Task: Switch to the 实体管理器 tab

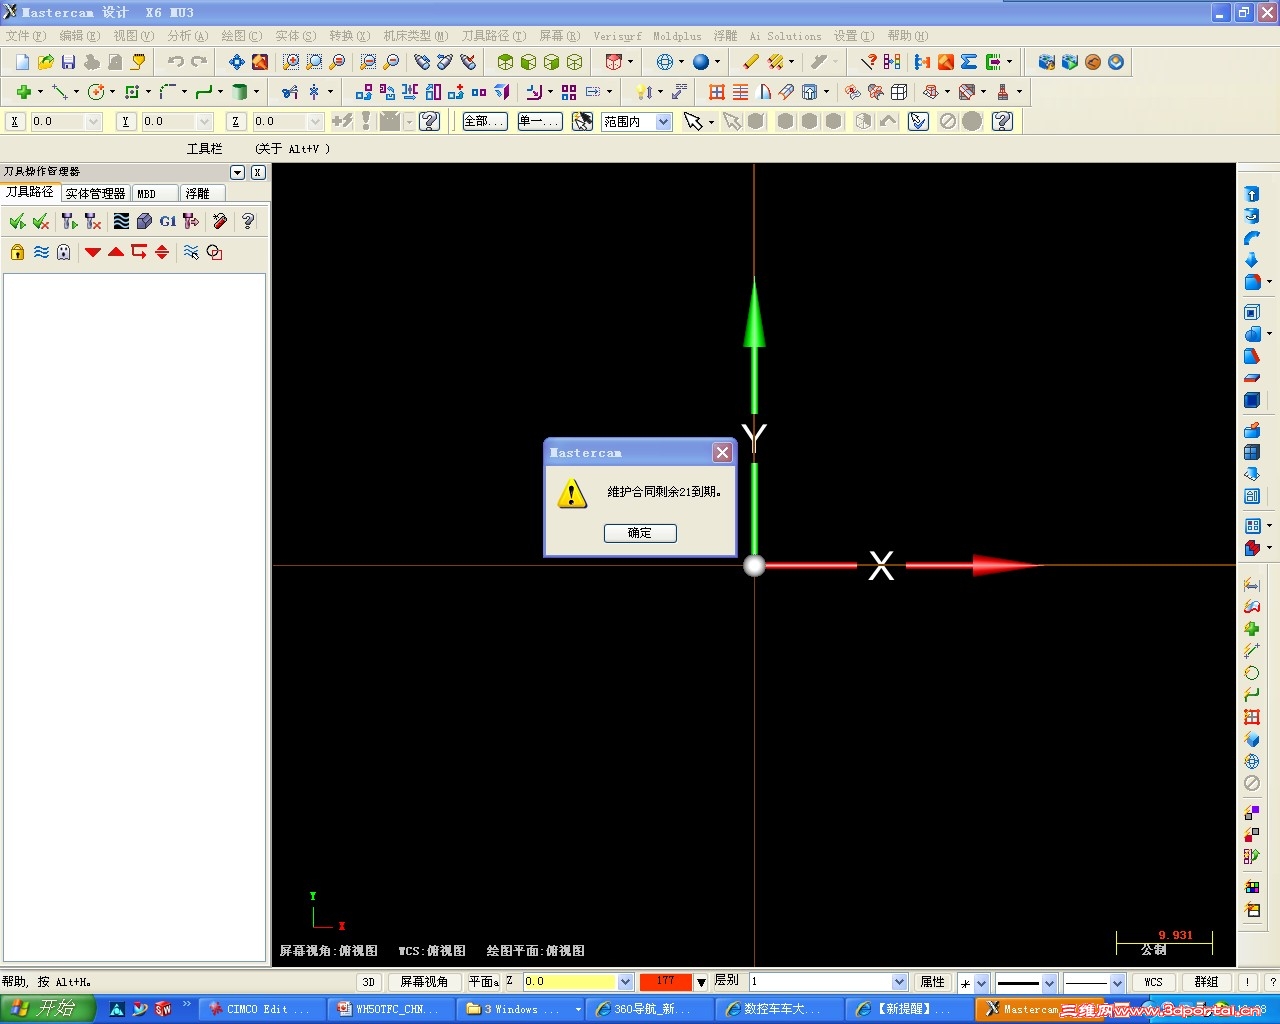Action: (x=95, y=193)
